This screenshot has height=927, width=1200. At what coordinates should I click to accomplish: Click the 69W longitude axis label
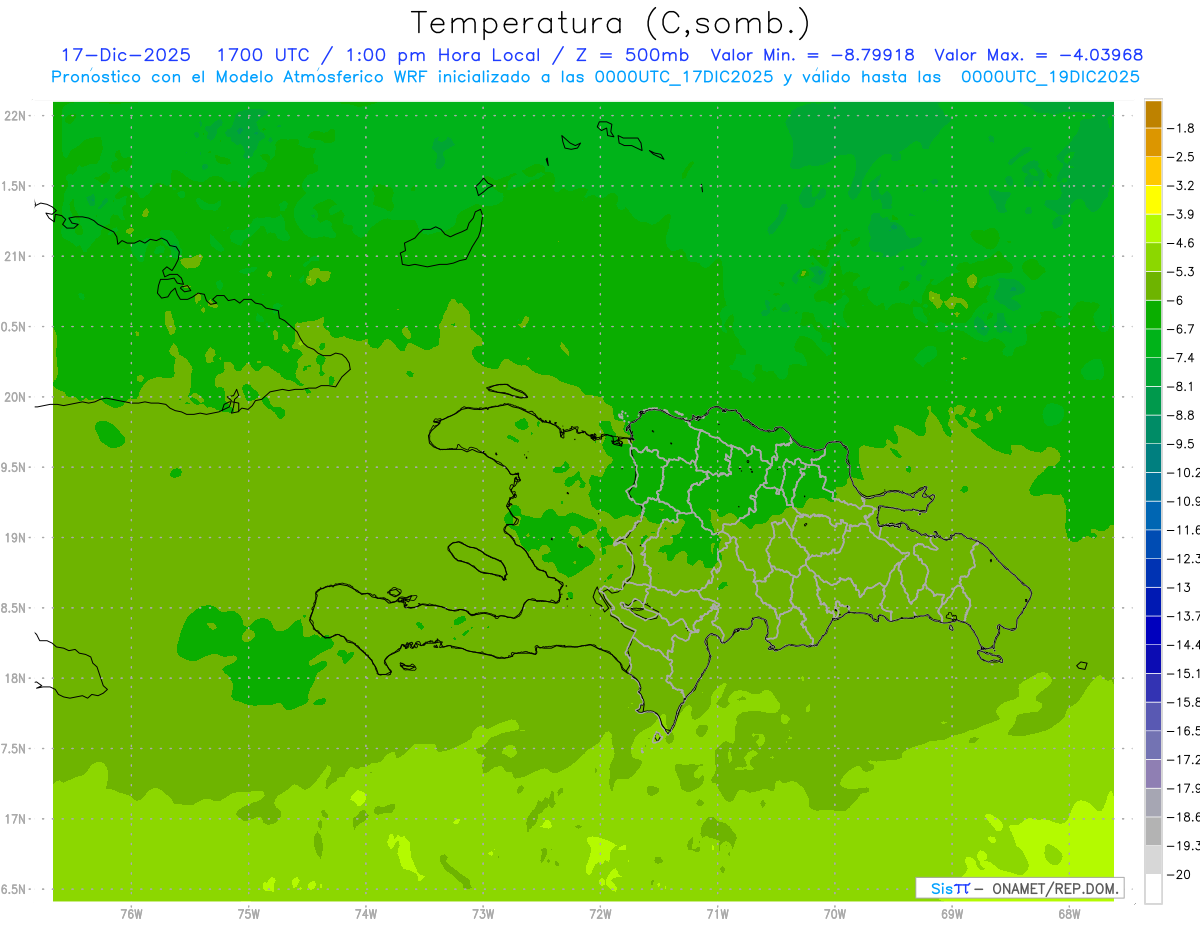click(x=952, y=914)
